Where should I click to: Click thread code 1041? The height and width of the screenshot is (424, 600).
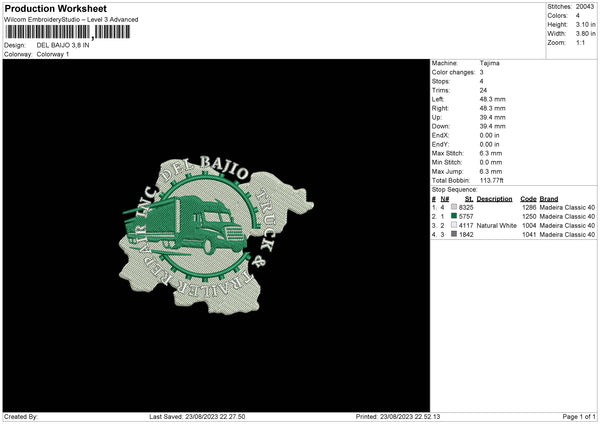coord(529,235)
